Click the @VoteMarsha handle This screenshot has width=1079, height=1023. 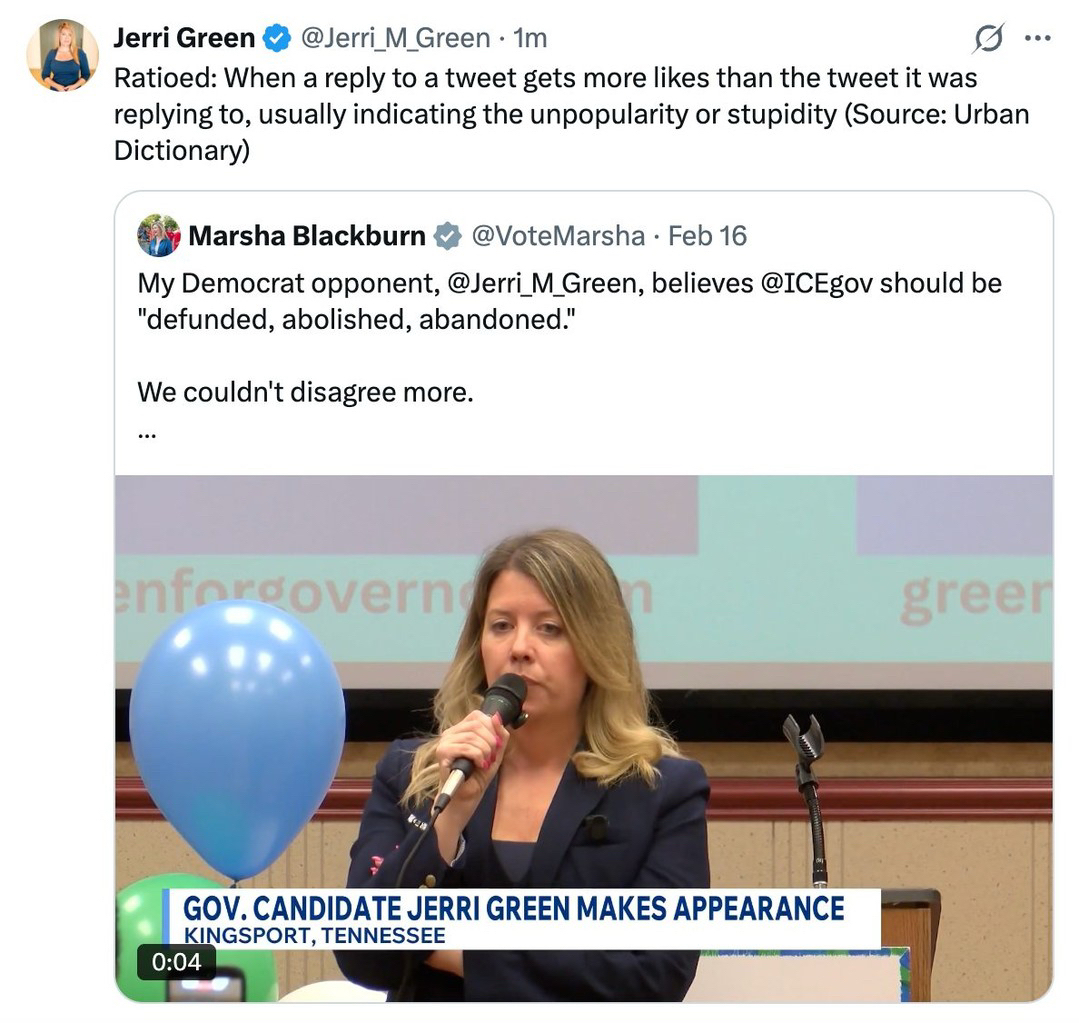[x=557, y=236]
